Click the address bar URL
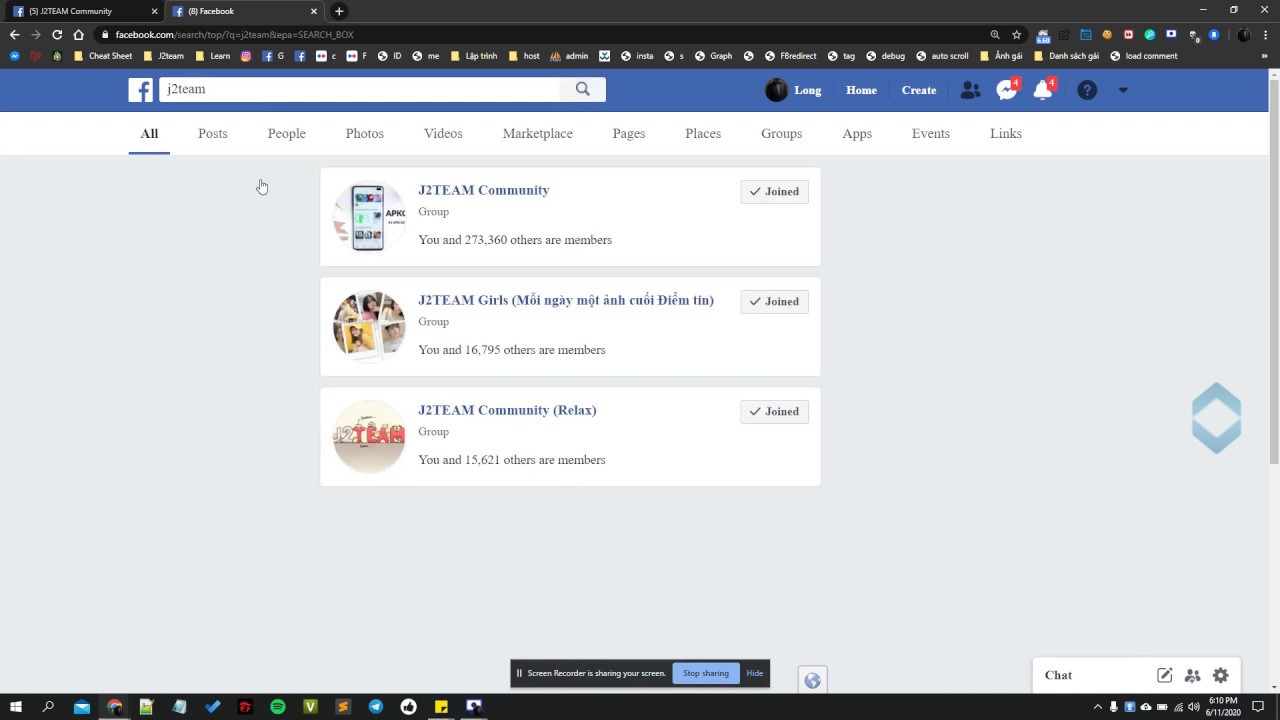 (234, 34)
